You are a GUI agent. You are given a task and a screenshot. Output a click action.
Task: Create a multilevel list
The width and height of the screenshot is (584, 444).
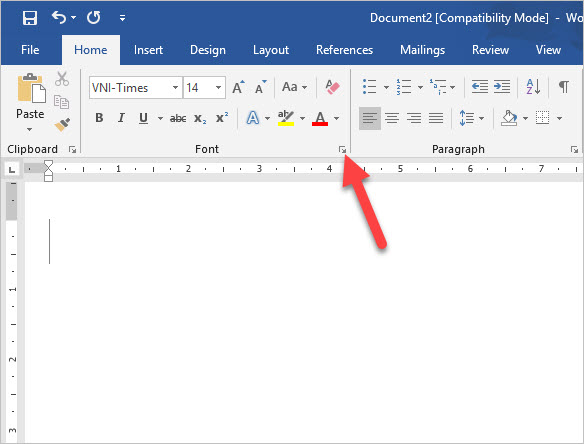click(x=438, y=87)
